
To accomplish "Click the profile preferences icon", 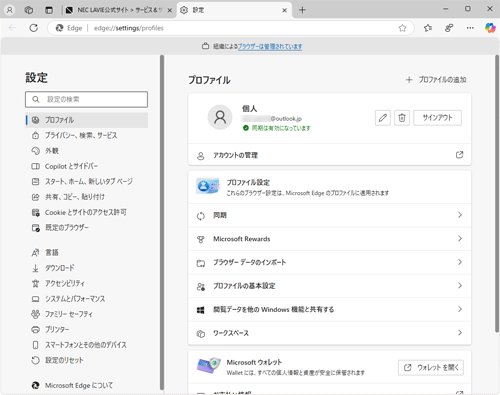I will [x=201, y=286].
